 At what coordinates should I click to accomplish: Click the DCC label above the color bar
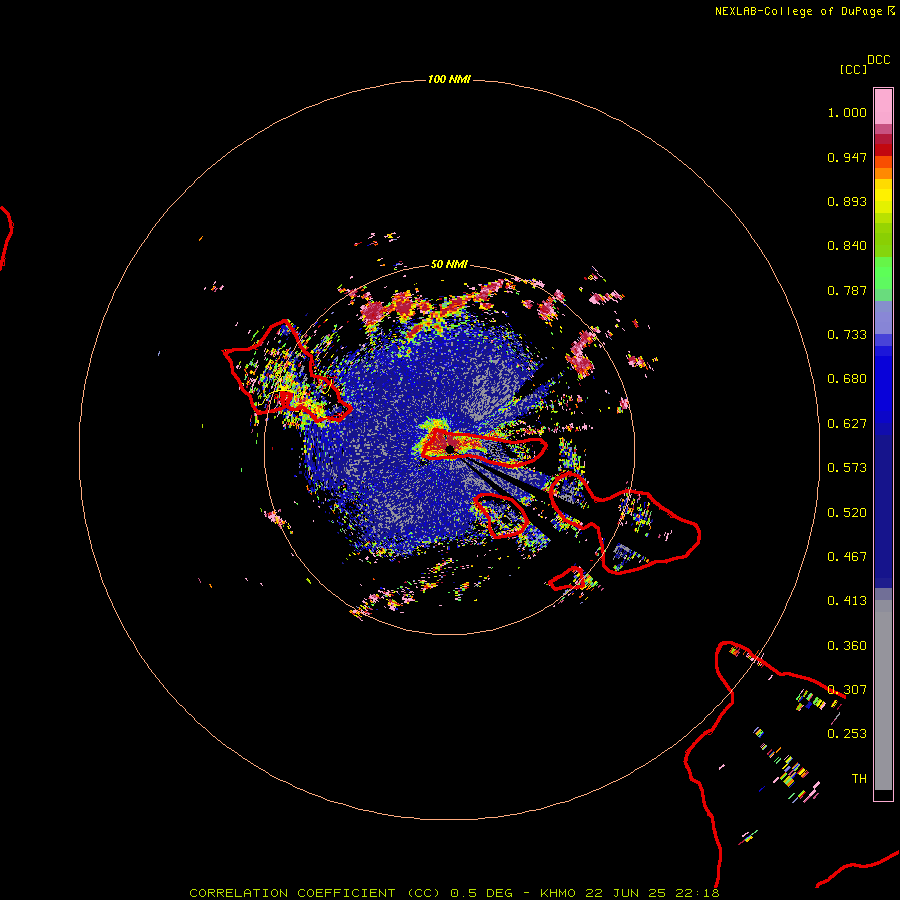[x=879, y=60]
